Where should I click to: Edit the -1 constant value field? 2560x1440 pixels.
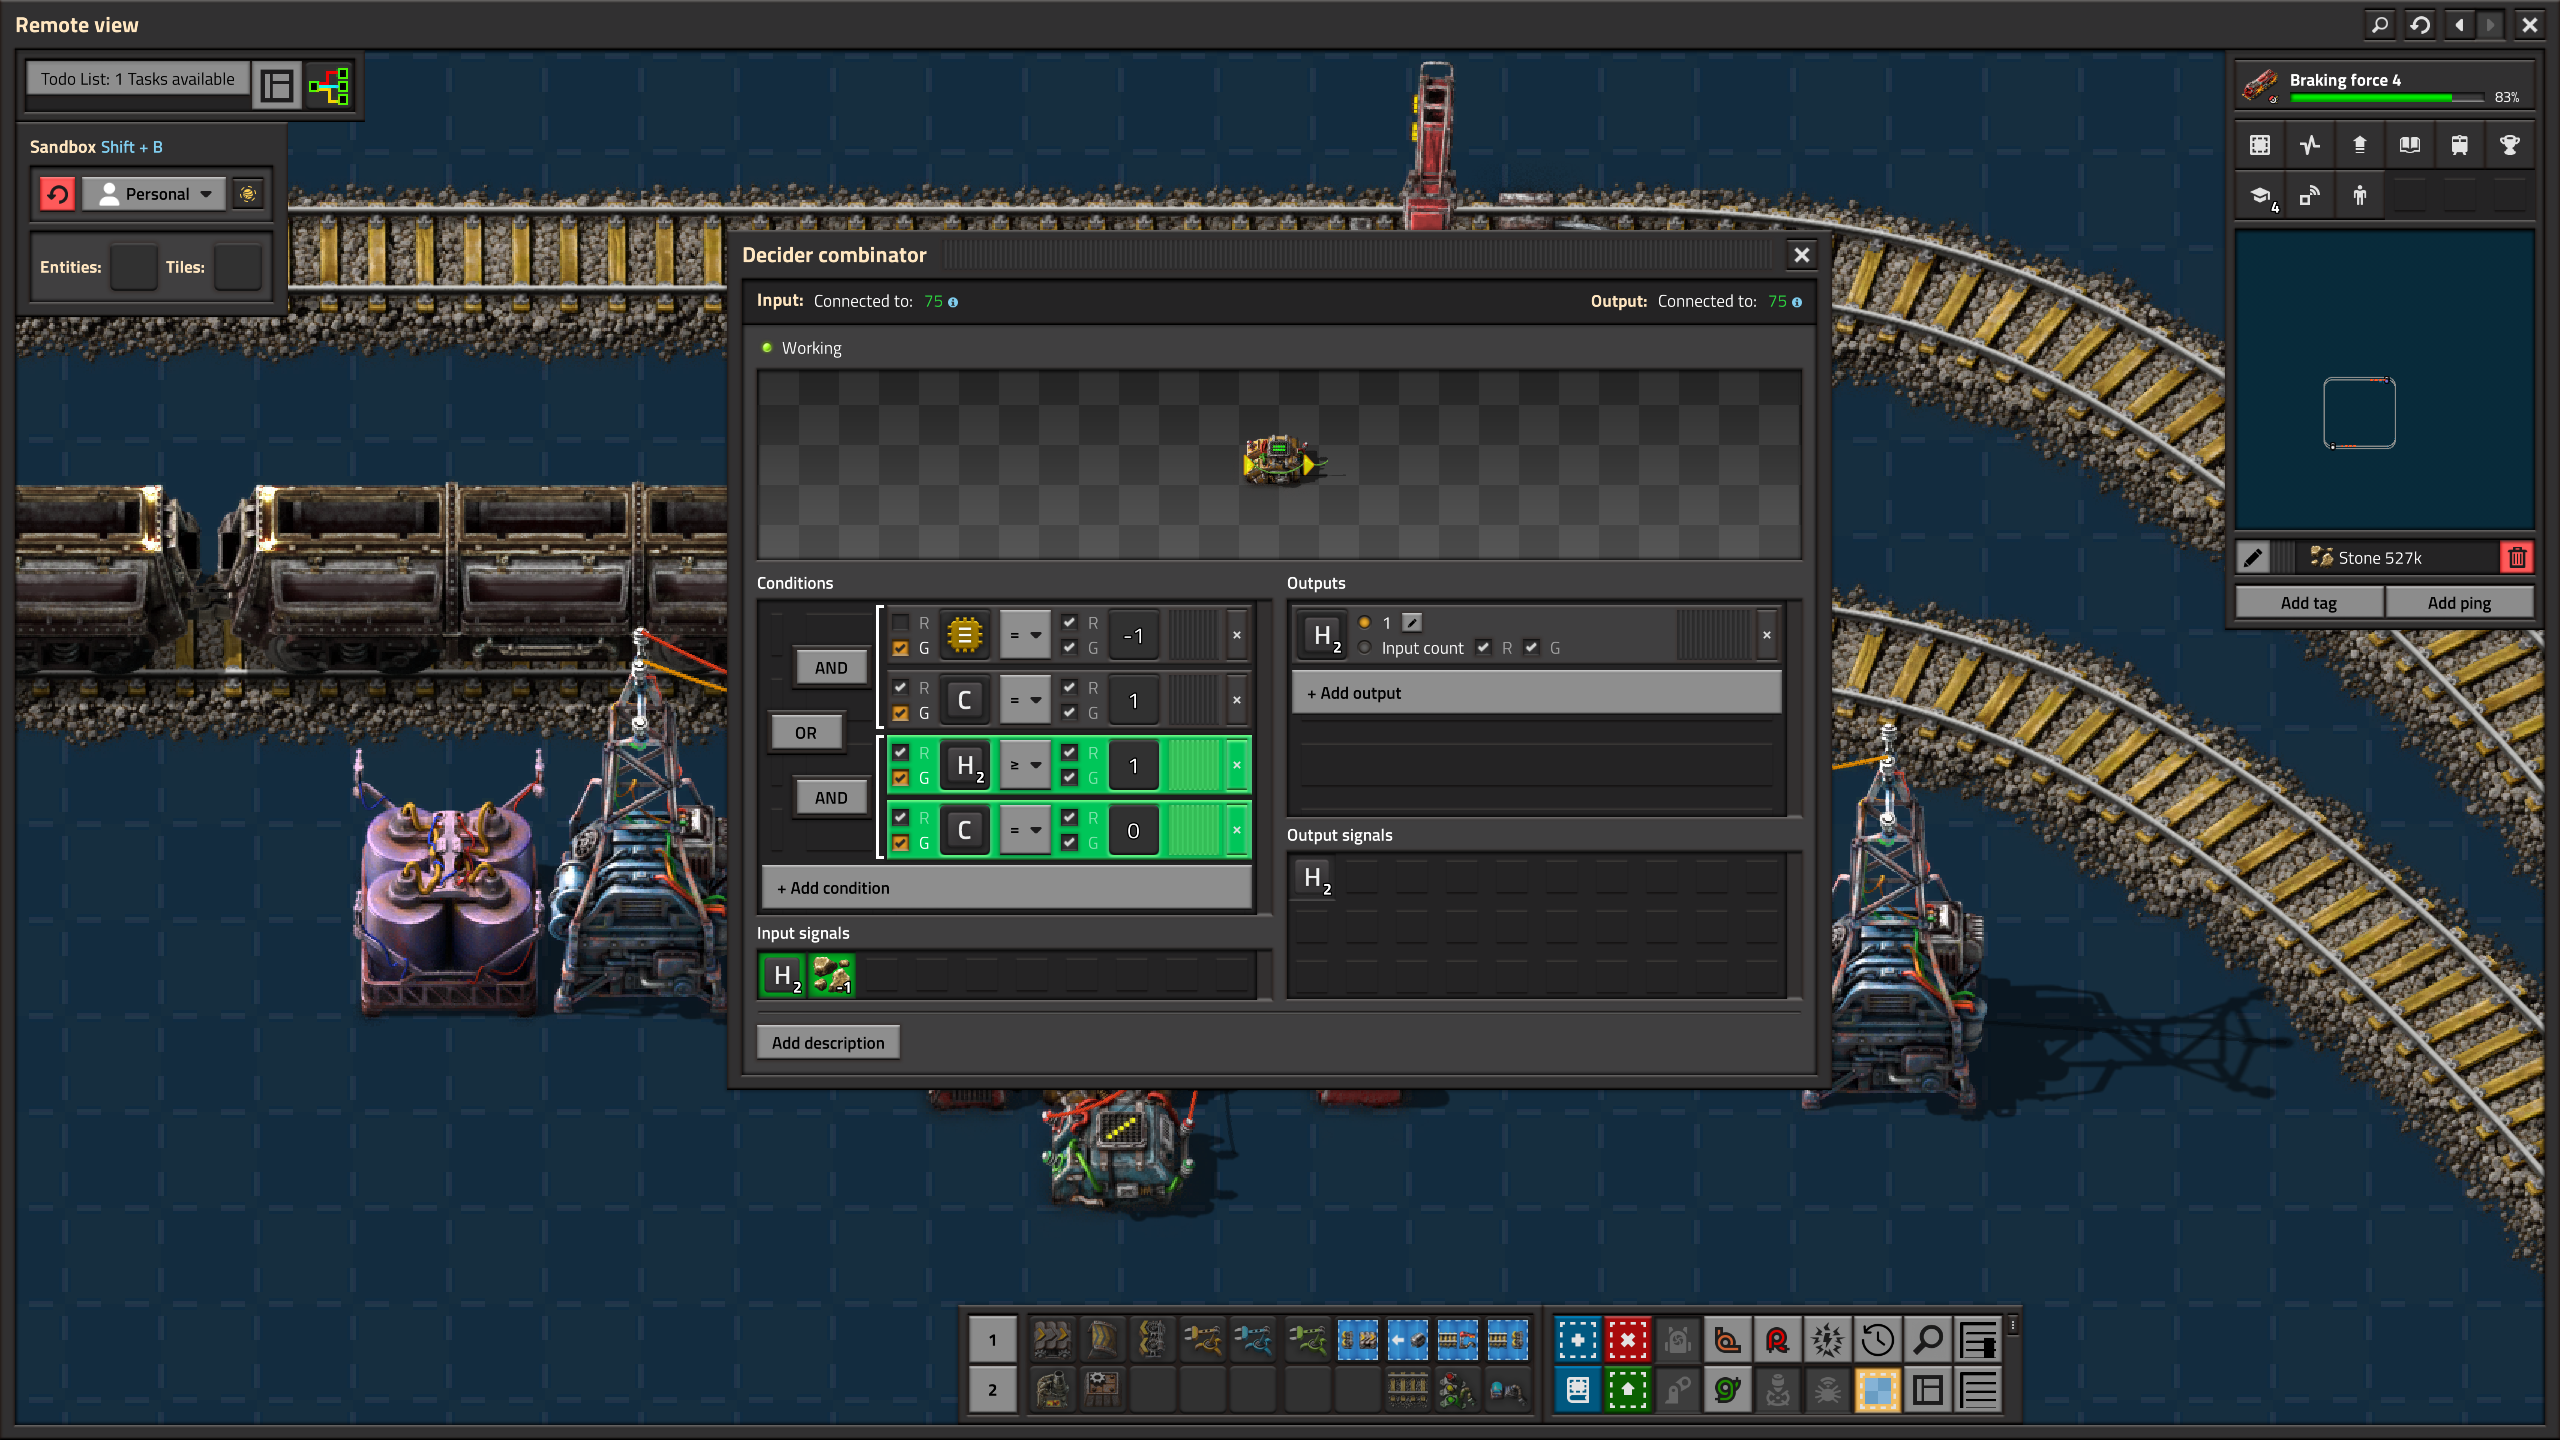coord(1133,635)
